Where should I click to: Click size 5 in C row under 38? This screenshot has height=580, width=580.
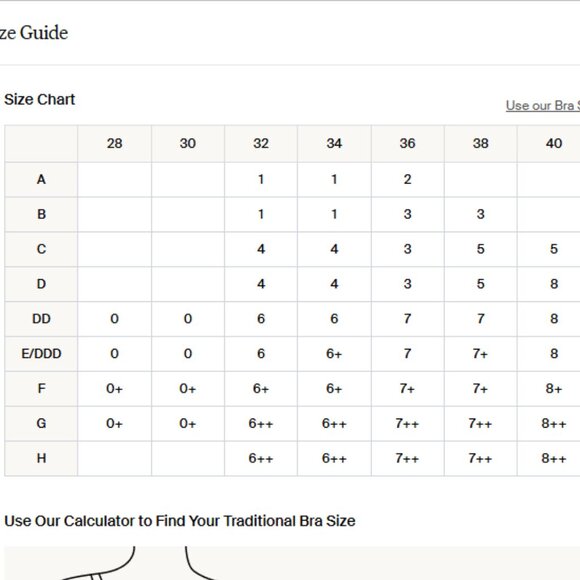(480, 249)
